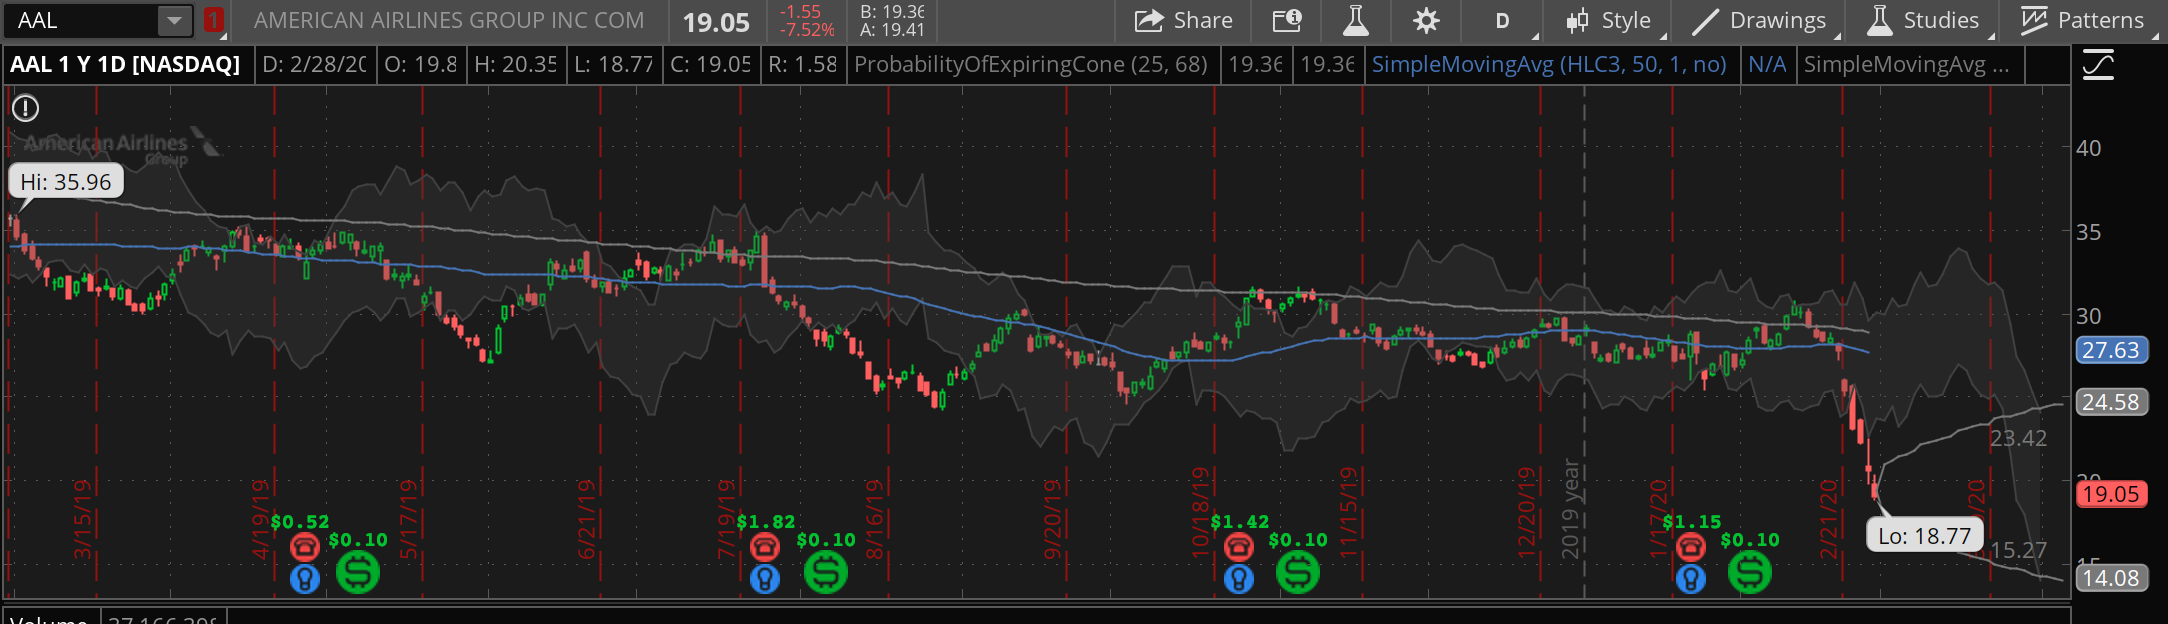The height and width of the screenshot is (624, 2168).
Task: Open the D timeframe selector
Action: [1503, 20]
